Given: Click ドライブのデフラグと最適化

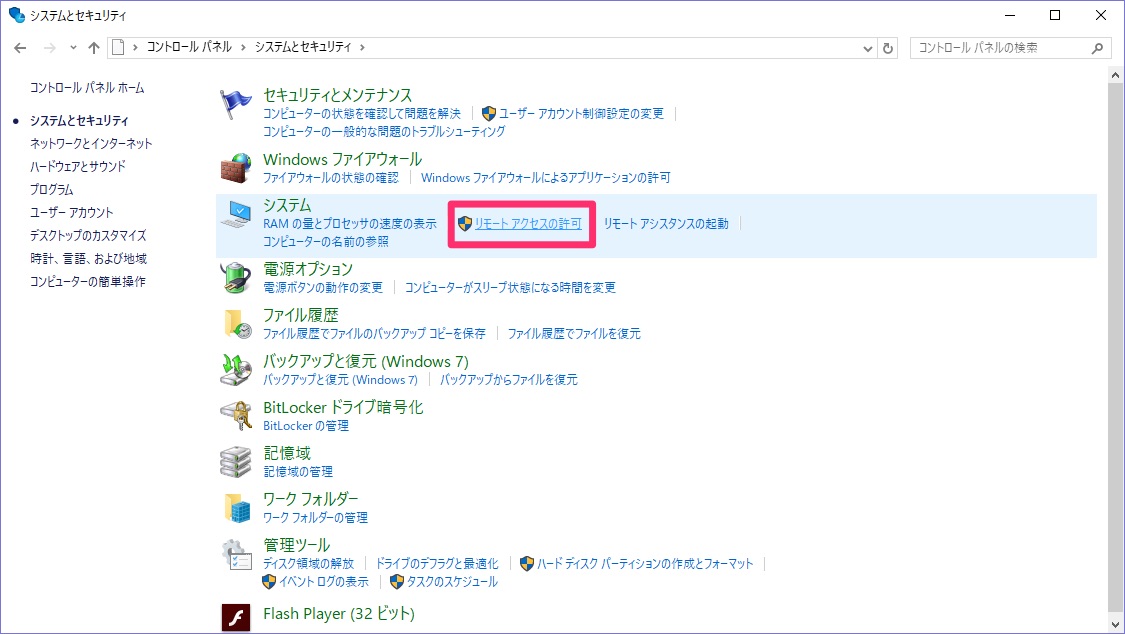Looking at the screenshot, I should (437, 564).
